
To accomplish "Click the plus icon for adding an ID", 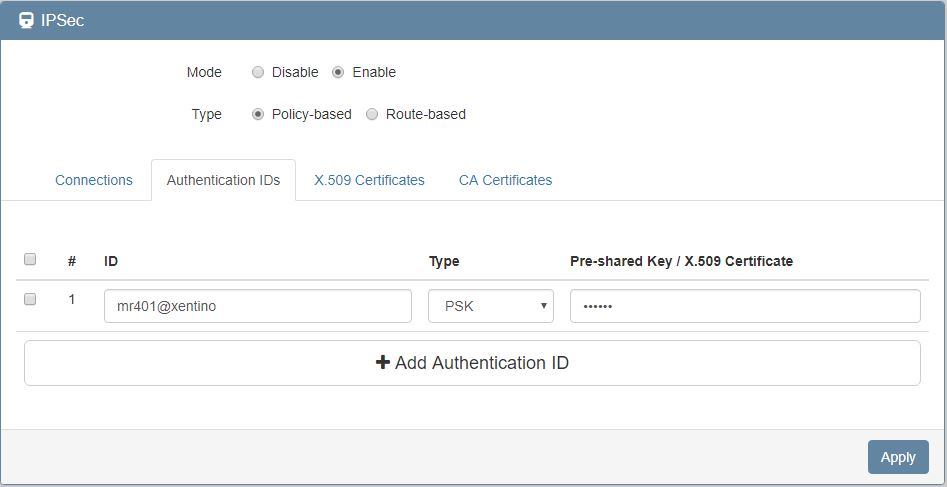I will coord(382,363).
